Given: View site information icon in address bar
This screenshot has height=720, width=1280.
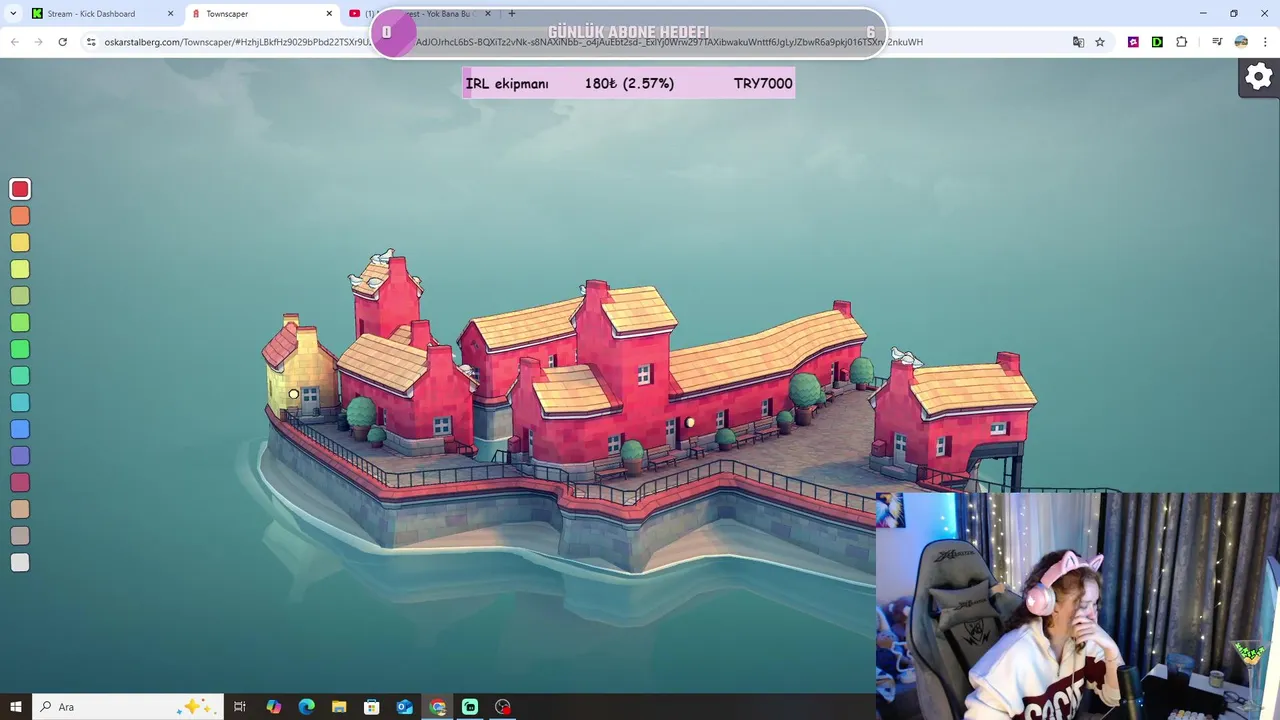Looking at the screenshot, I should pyautogui.click(x=91, y=42).
